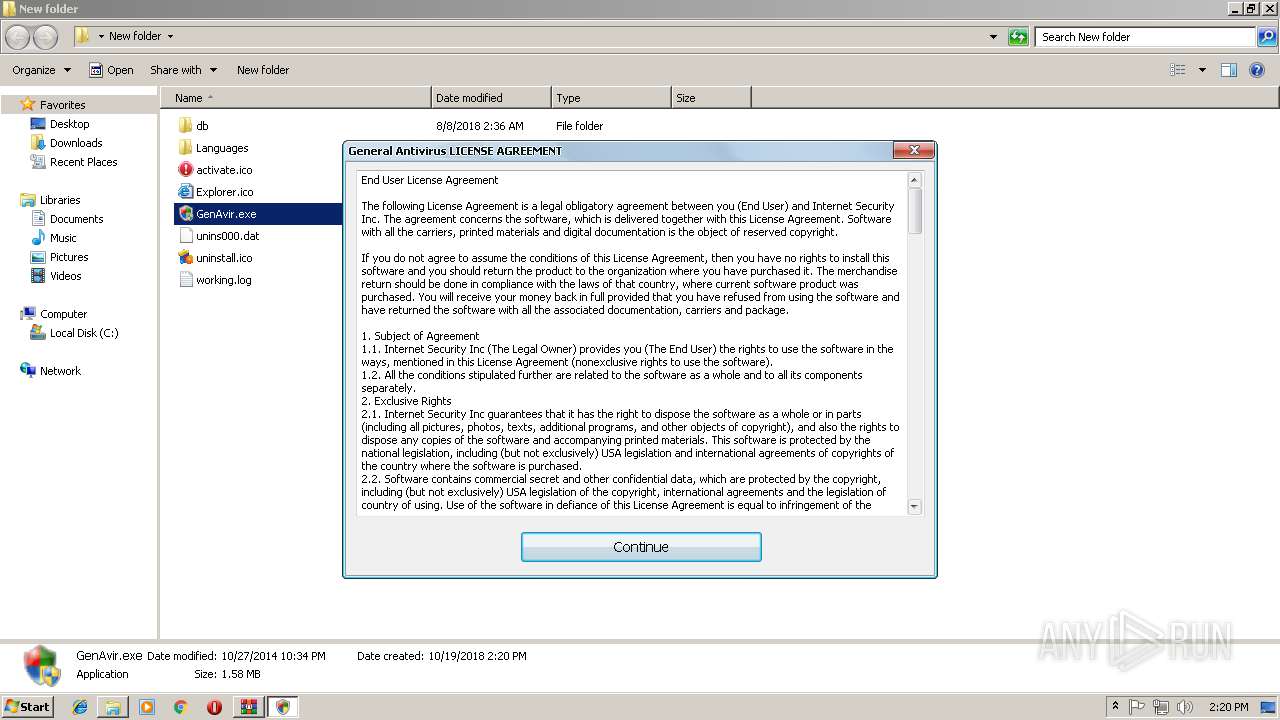
Task: Click the taskbar clock 2:20 PM
Action: (x=1228, y=707)
